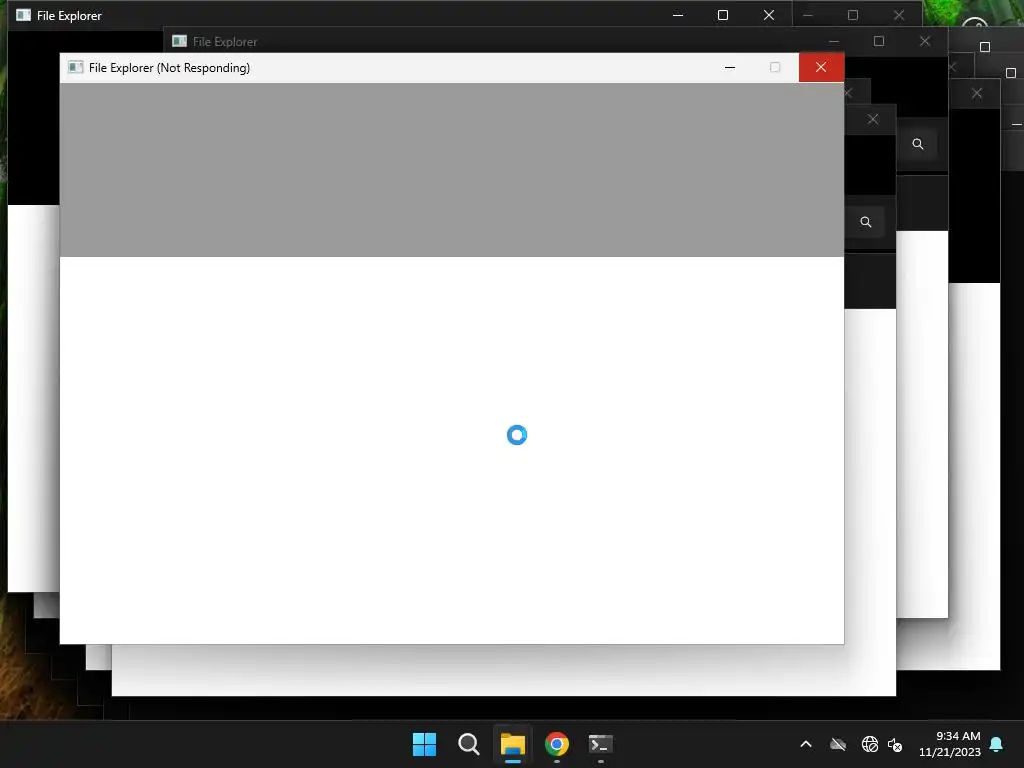
Task: Click the muted speaker volume icon
Action: (x=895, y=744)
